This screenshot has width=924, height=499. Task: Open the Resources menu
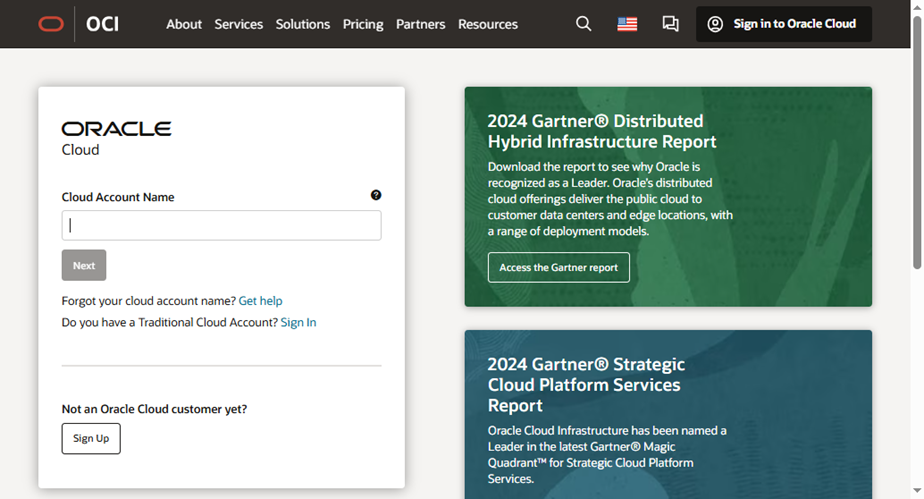[488, 24]
